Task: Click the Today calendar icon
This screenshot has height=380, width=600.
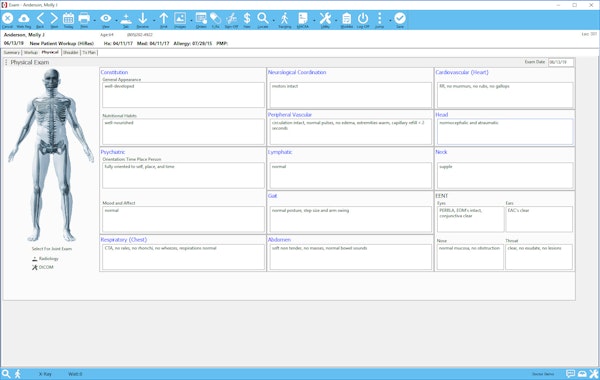Action: (68, 18)
